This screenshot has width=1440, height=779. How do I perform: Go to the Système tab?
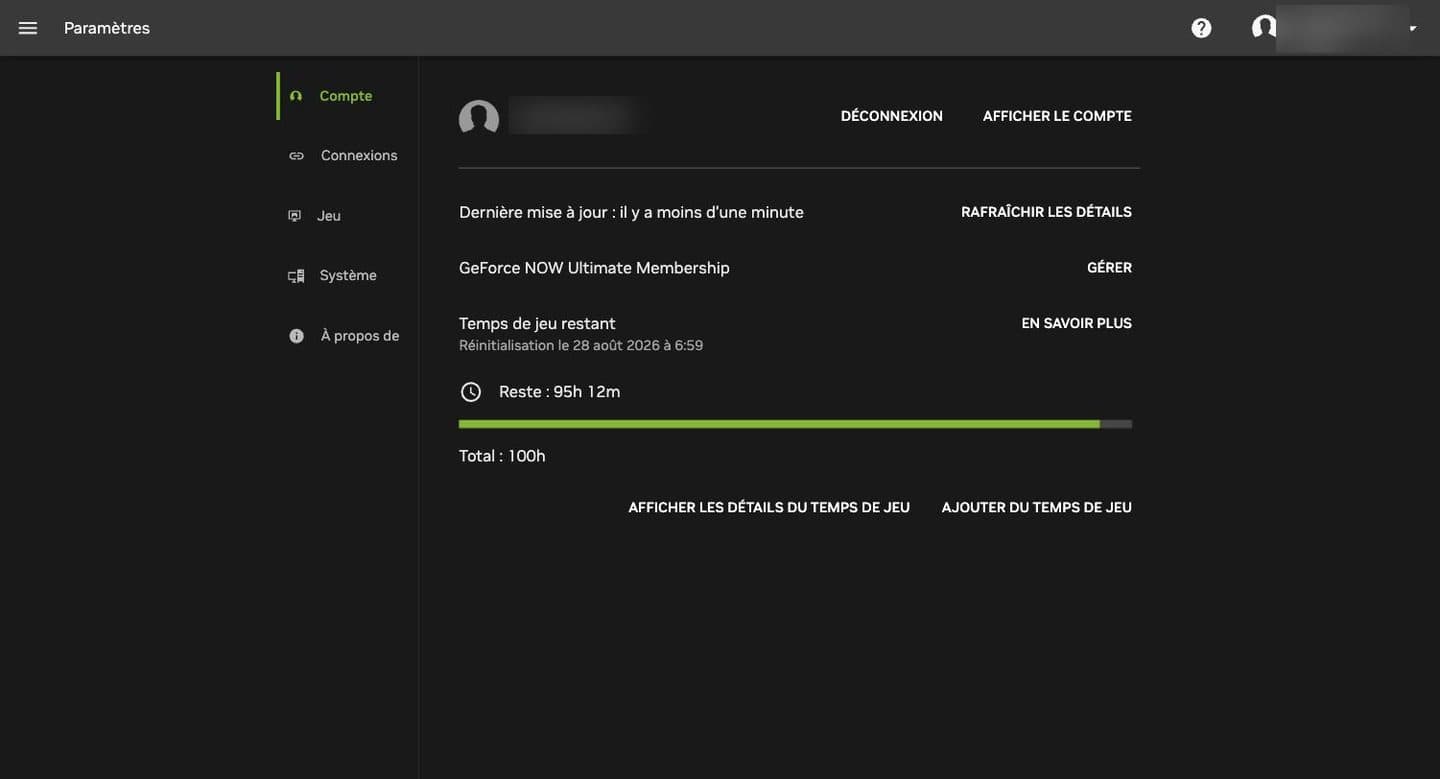[347, 276]
